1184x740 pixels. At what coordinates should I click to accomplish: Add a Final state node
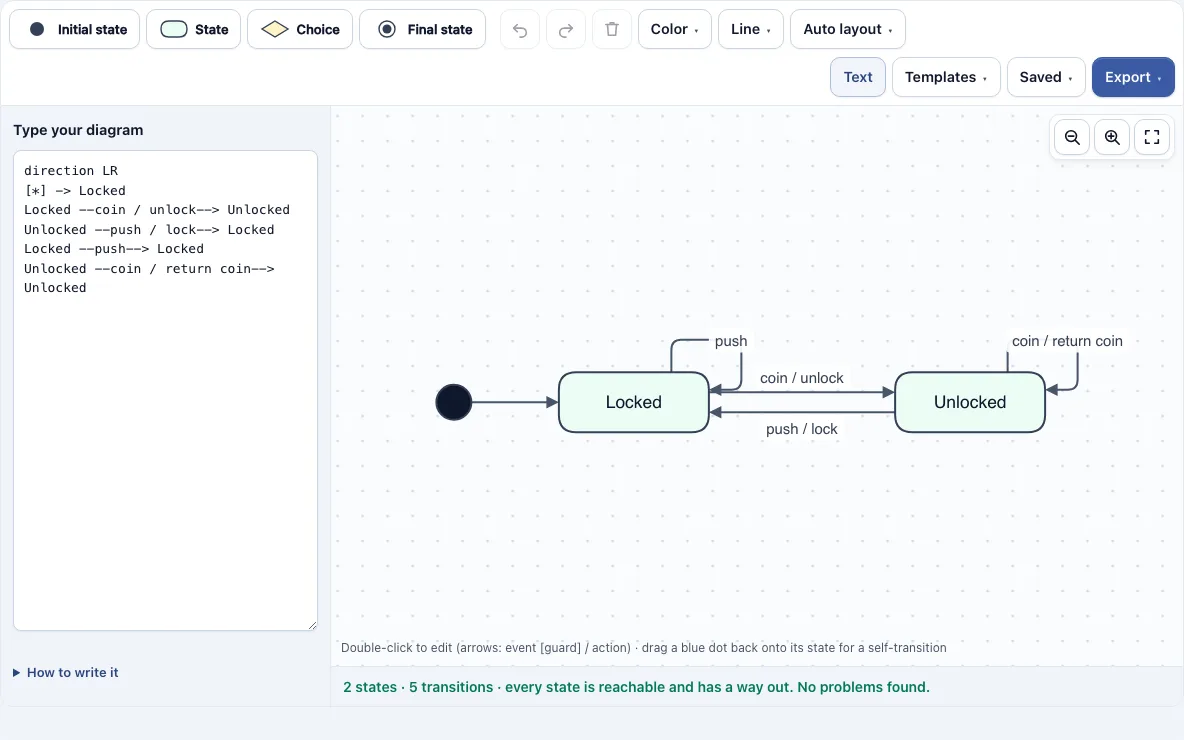(x=422, y=29)
